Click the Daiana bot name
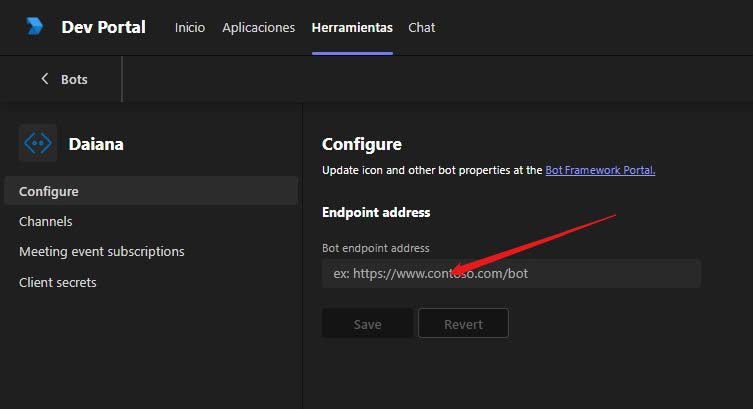 point(96,144)
